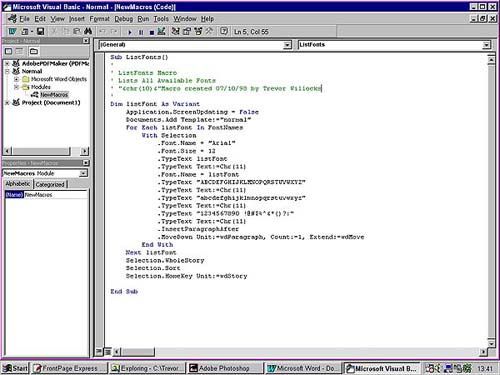Toggle Design Mode icon in the toolbar
Viewport: 500px width, 375px height.
click(162, 32)
